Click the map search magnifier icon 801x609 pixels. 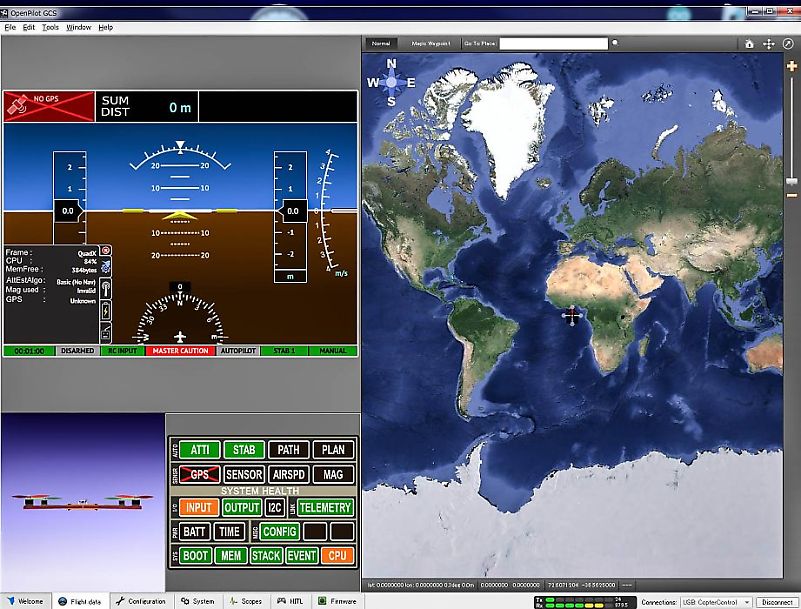(615, 43)
